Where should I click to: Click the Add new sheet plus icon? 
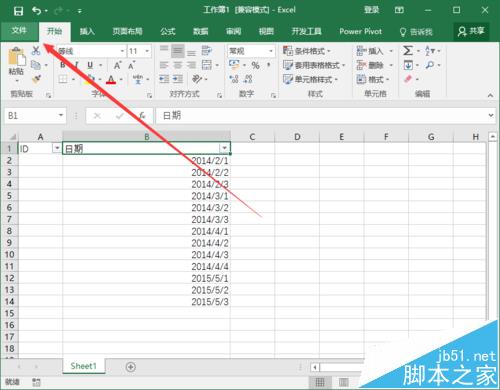click(x=131, y=367)
